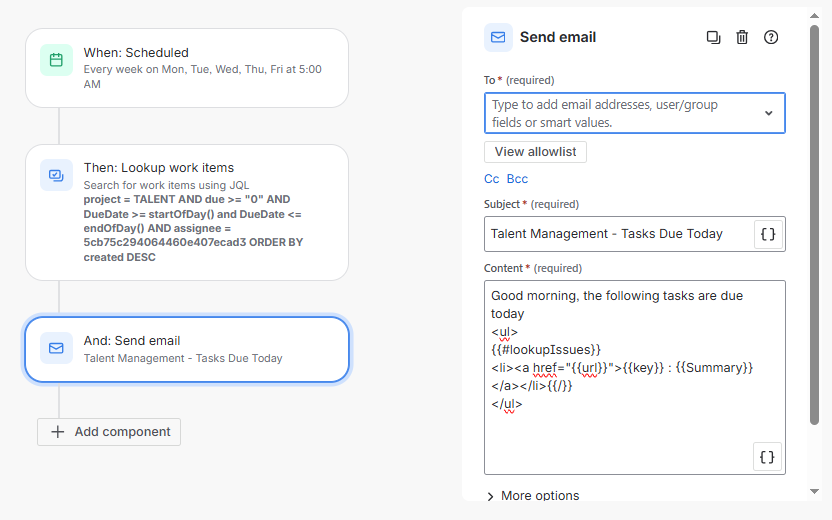832x520 pixels.
Task: Add Cc recipients
Action: point(491,179)
